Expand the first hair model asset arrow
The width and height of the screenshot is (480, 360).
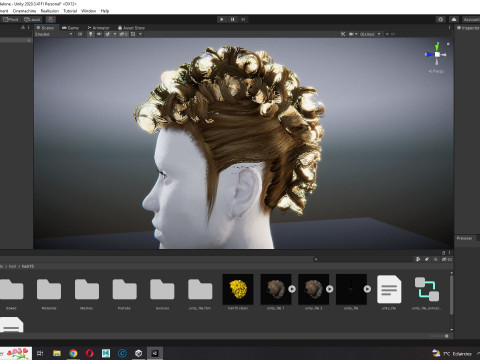(292, 289)
